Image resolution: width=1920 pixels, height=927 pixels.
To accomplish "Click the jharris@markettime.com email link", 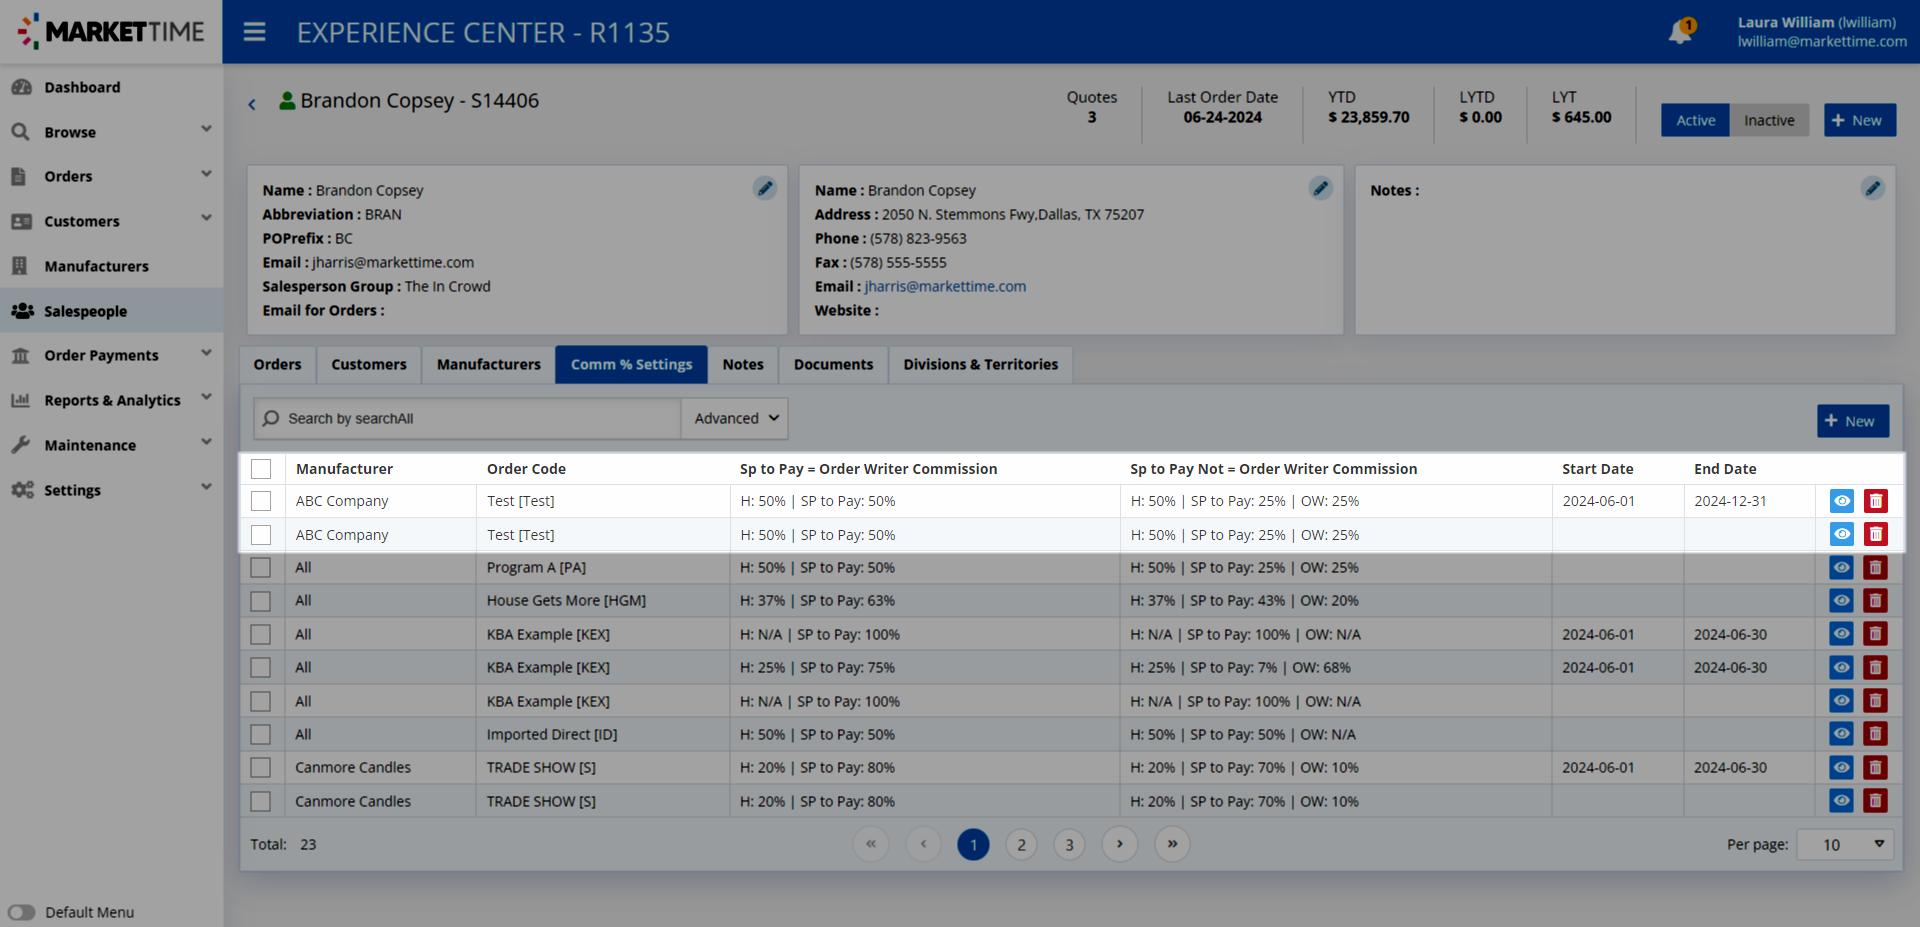I will (945, 286).
